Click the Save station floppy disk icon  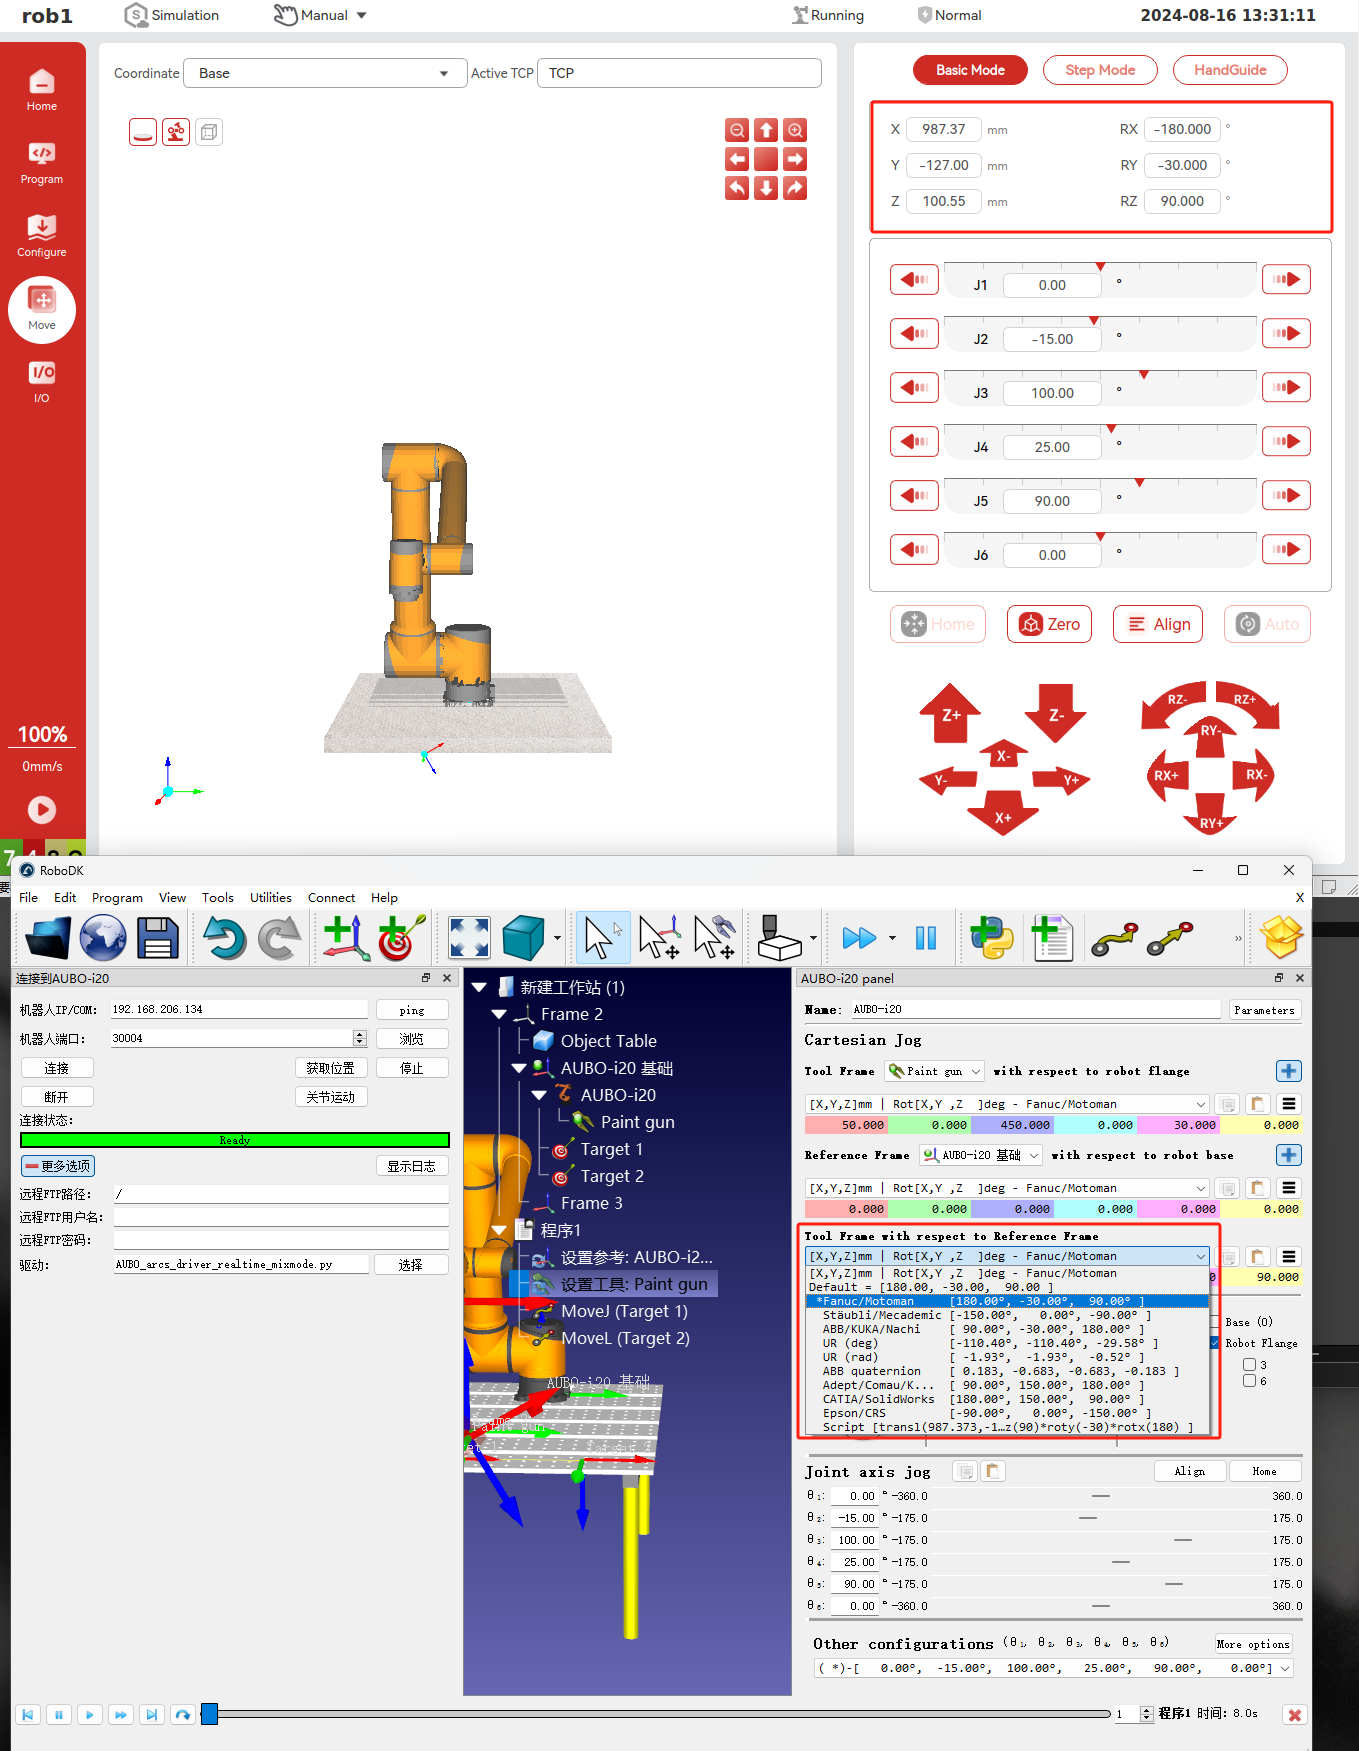pos(157,937)
